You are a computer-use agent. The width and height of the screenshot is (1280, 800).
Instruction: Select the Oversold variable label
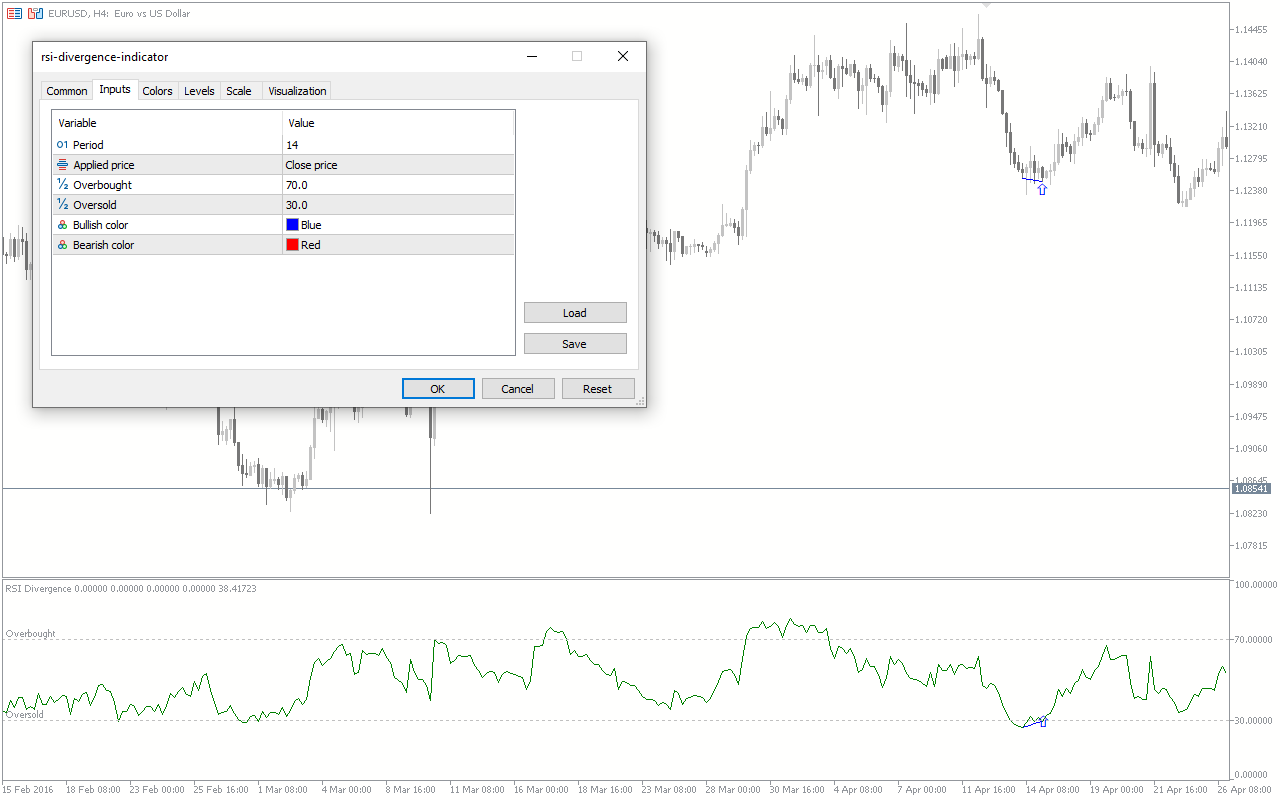tap(94, 205)
